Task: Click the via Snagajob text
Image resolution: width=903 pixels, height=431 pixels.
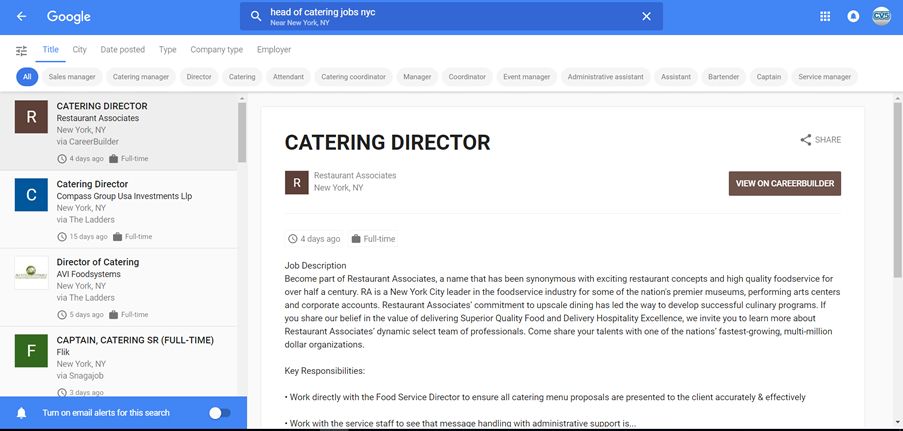Action: pyautogui.click(x=80, y=376)
